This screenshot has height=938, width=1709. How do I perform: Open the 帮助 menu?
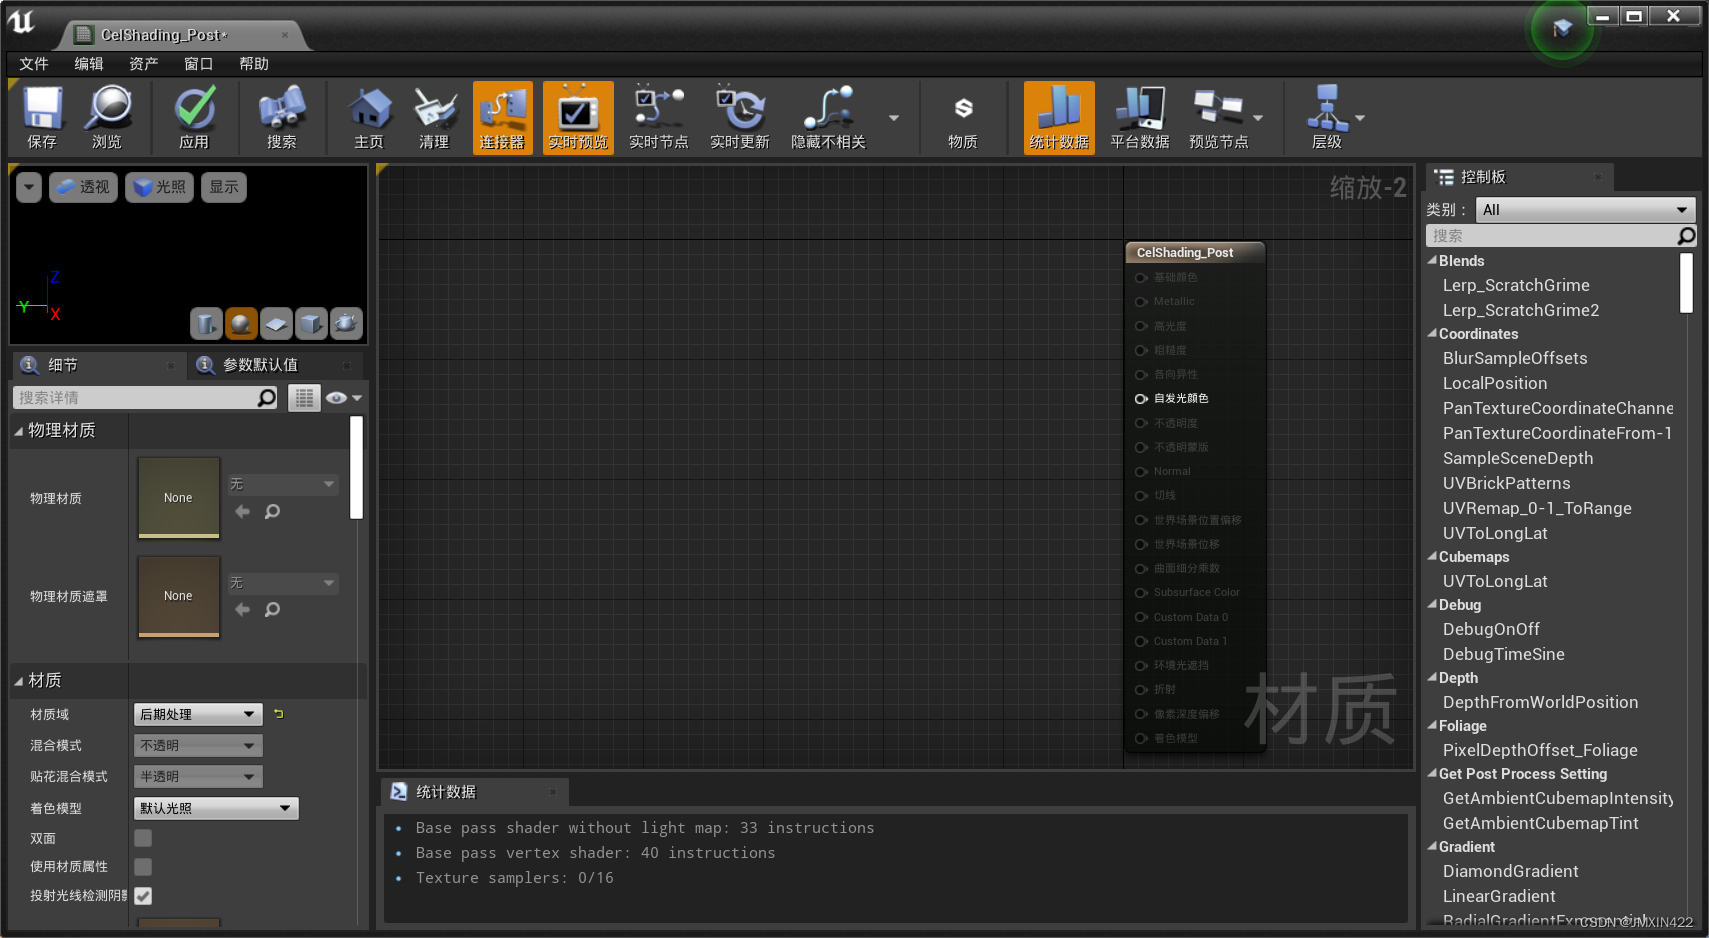click(254, 64)
